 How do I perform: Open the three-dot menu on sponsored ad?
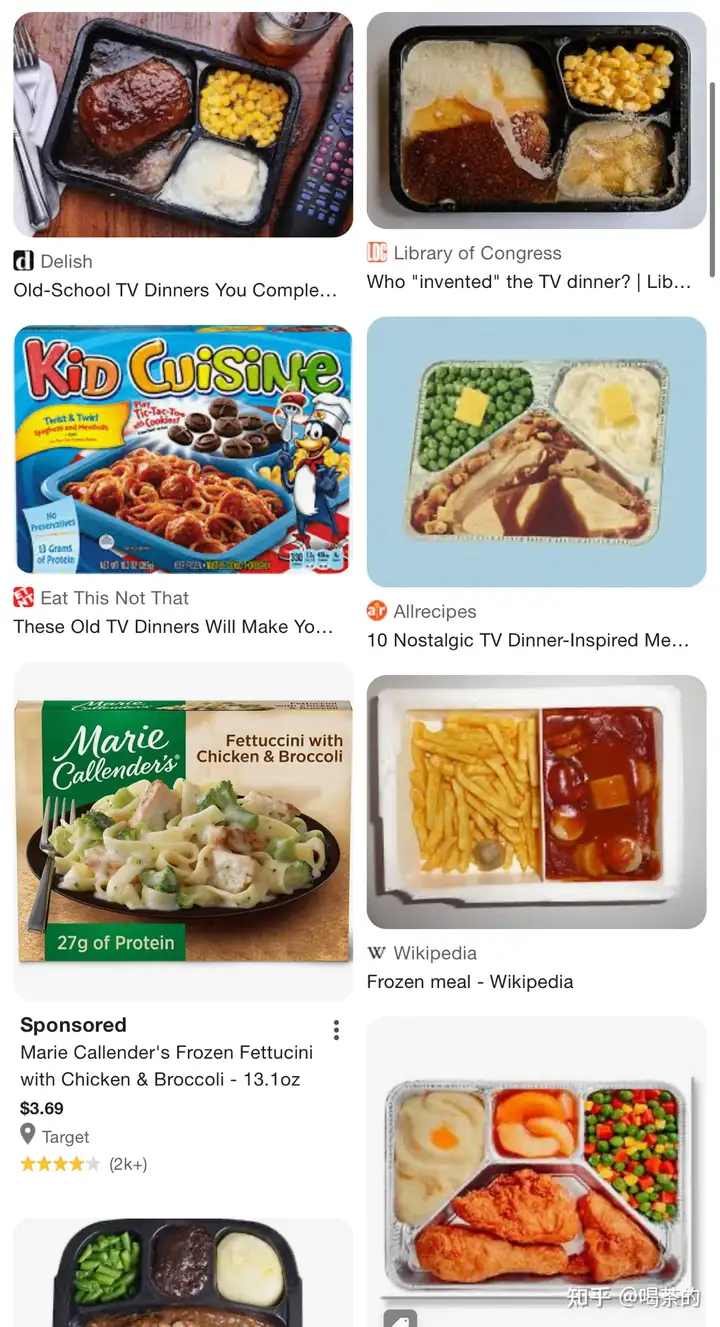tap(336, 1030)
